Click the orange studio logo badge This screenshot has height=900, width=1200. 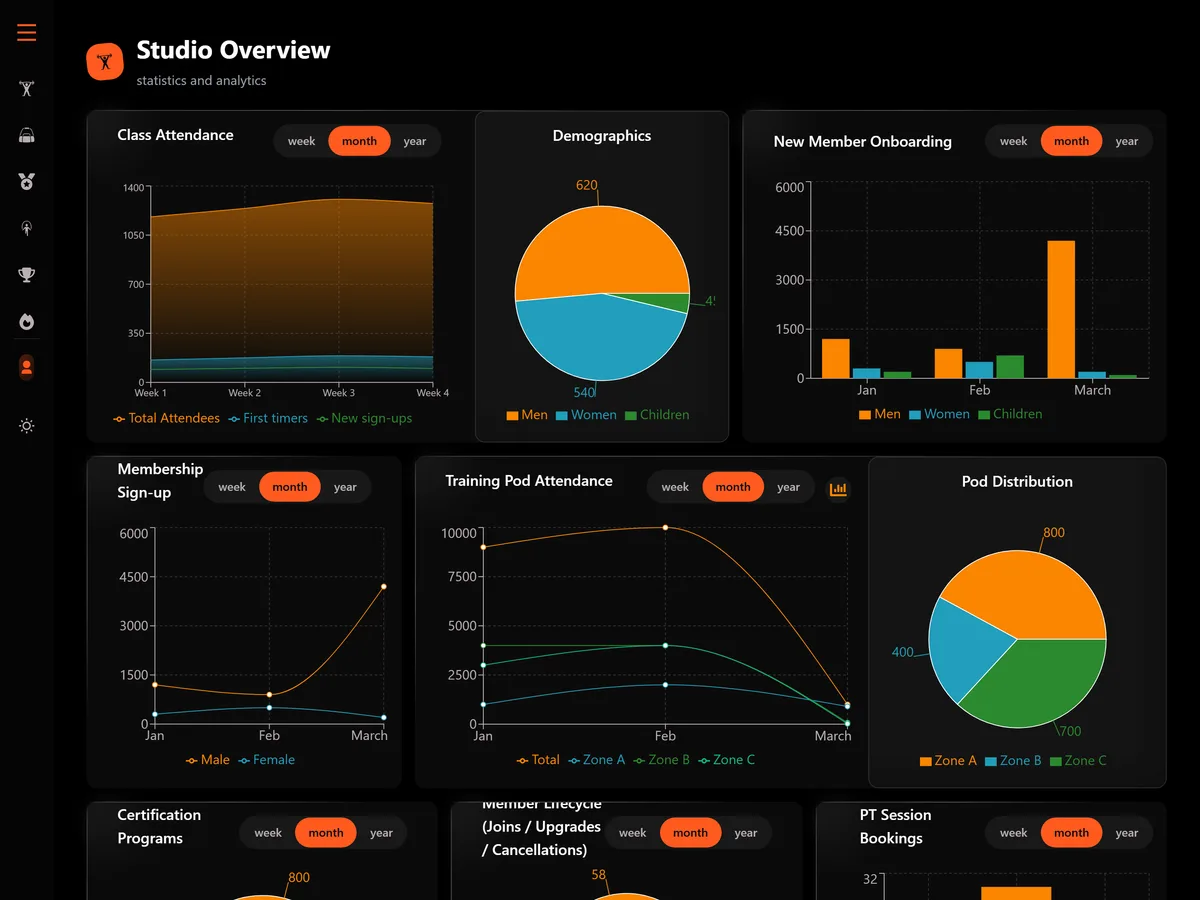coord(104,62)
